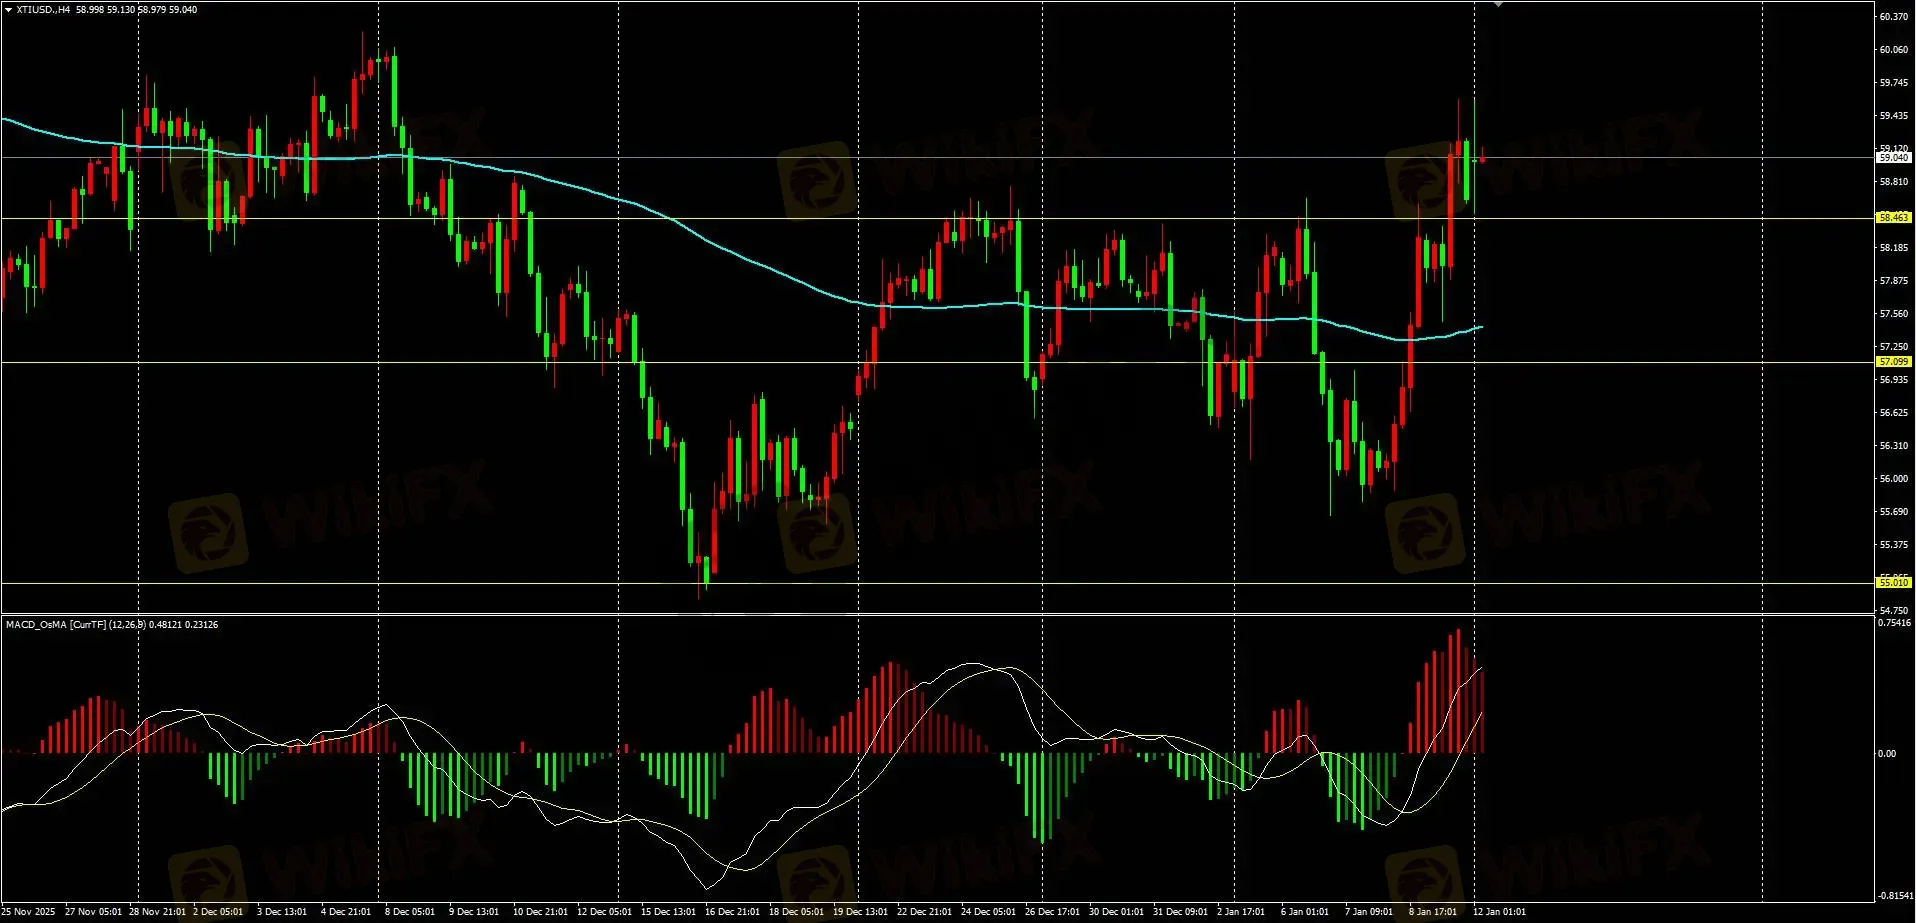1916x923 pixels.
Task: Click the 56.000 price scale value
Action: 1894,479
